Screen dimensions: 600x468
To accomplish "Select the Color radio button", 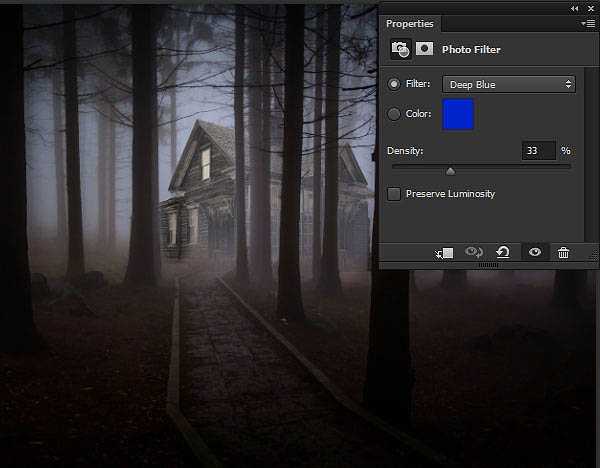I will (x=394, y=114).
